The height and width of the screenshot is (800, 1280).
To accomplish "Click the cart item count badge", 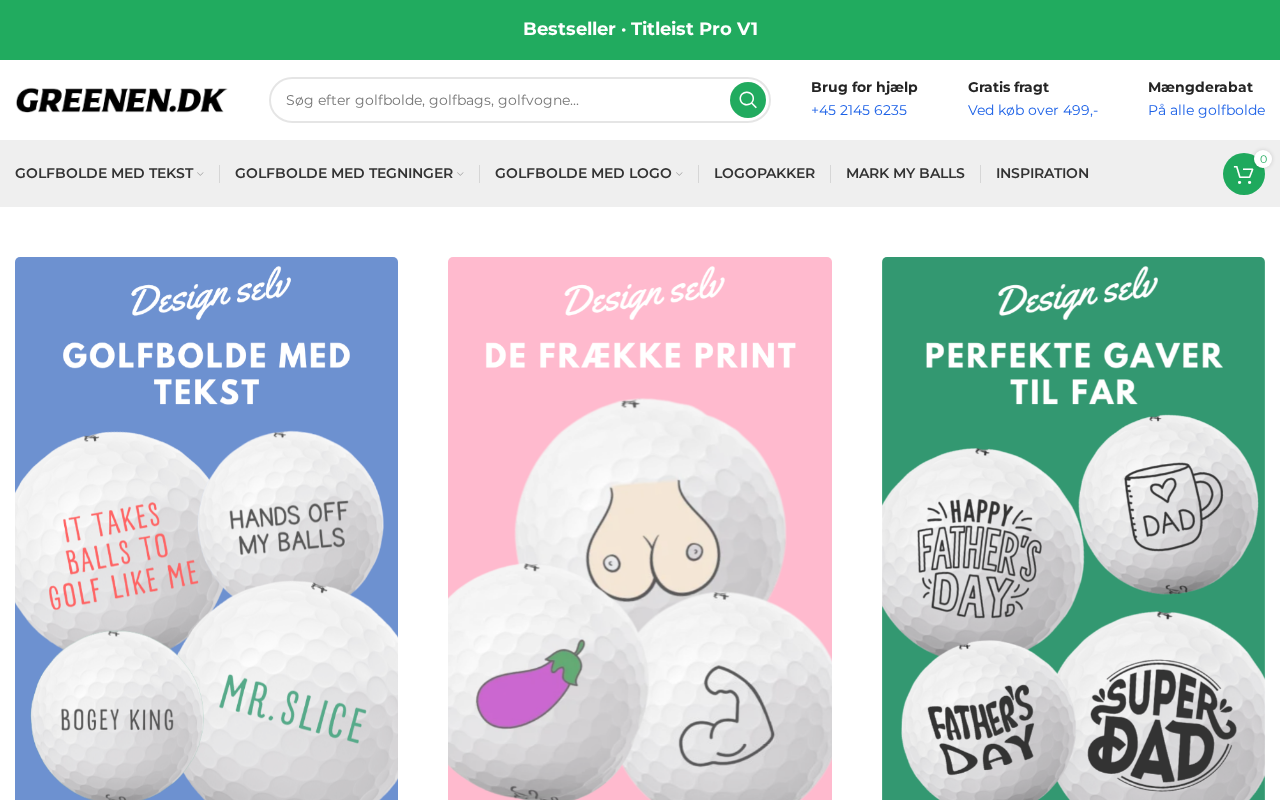I will (x=1263, y=159).
